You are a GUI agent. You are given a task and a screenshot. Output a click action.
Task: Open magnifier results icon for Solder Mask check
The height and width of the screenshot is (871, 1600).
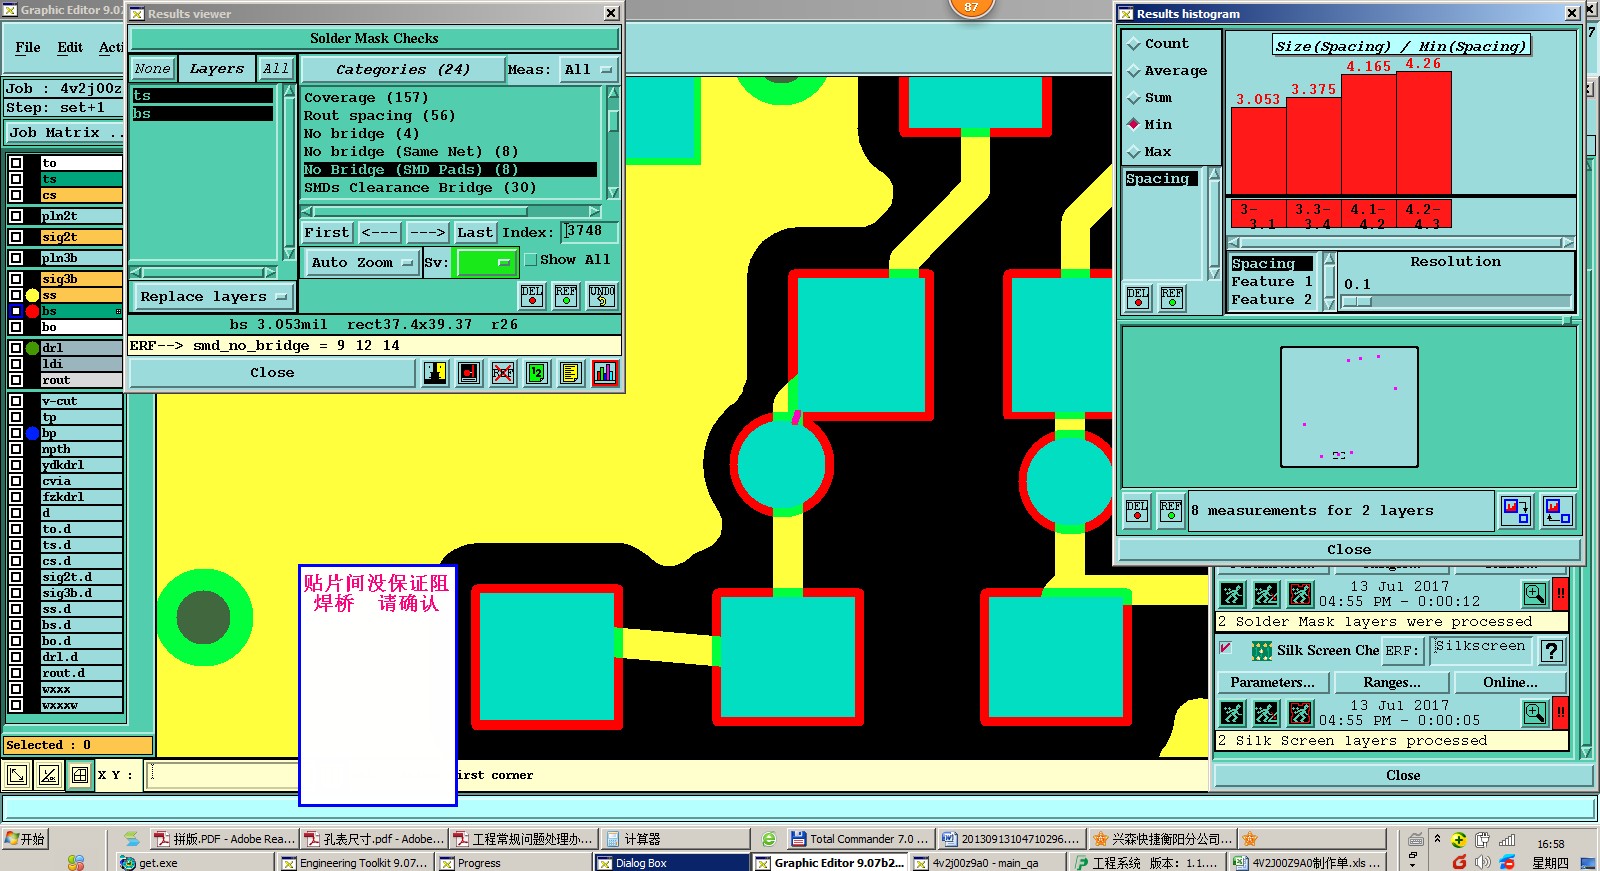pyautogui.click(x=1535, y=594)
